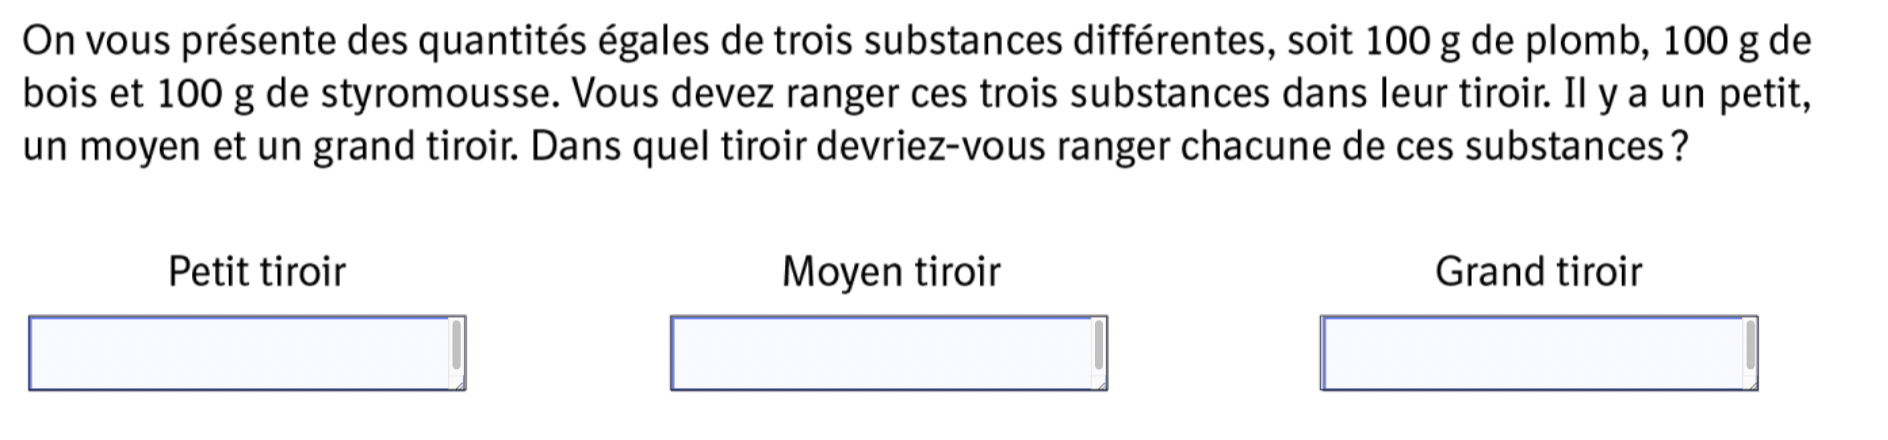Click the Petit tiroir box scrollbar

click(457, 346)
